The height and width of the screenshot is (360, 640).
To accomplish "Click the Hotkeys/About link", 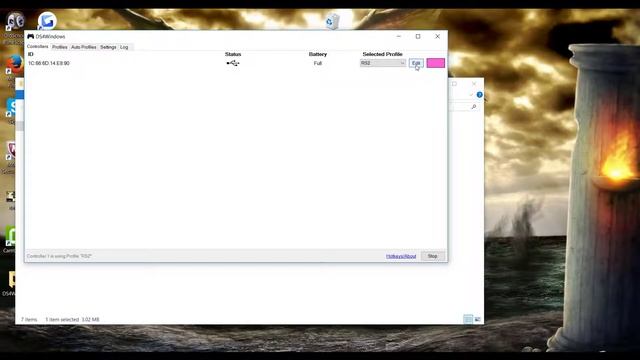I will pos(401,256).
